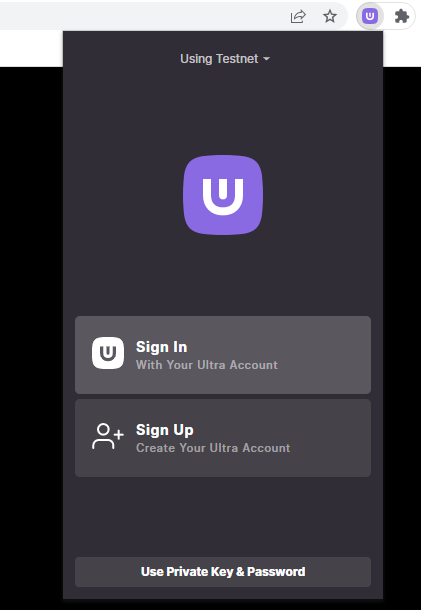Image resolution: width=421 pixels, height=610 pixels.
Task: Click the white Ultra icon beside Sign In
Action: point(108,353)
